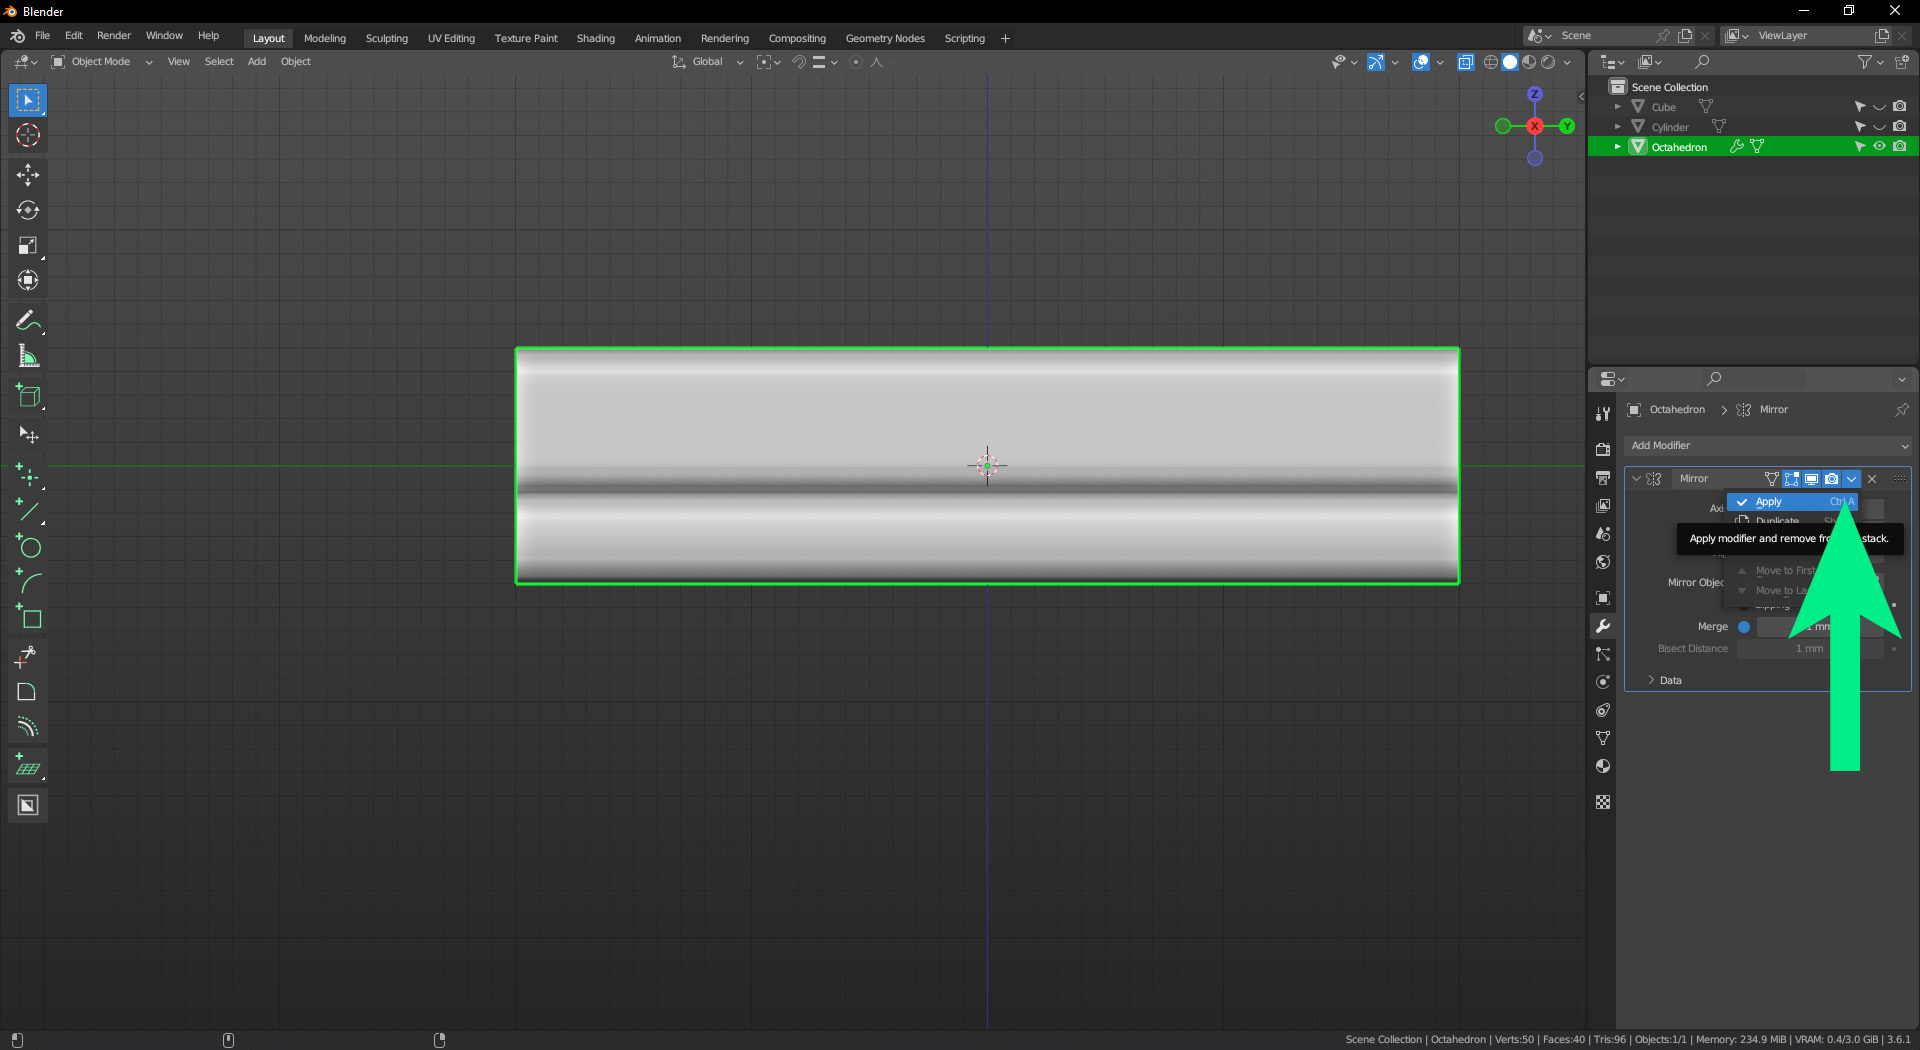Activate the Move tool
Viewport: 1920px width, 1050px height.
pyautogui.click(x=28, y=175)
